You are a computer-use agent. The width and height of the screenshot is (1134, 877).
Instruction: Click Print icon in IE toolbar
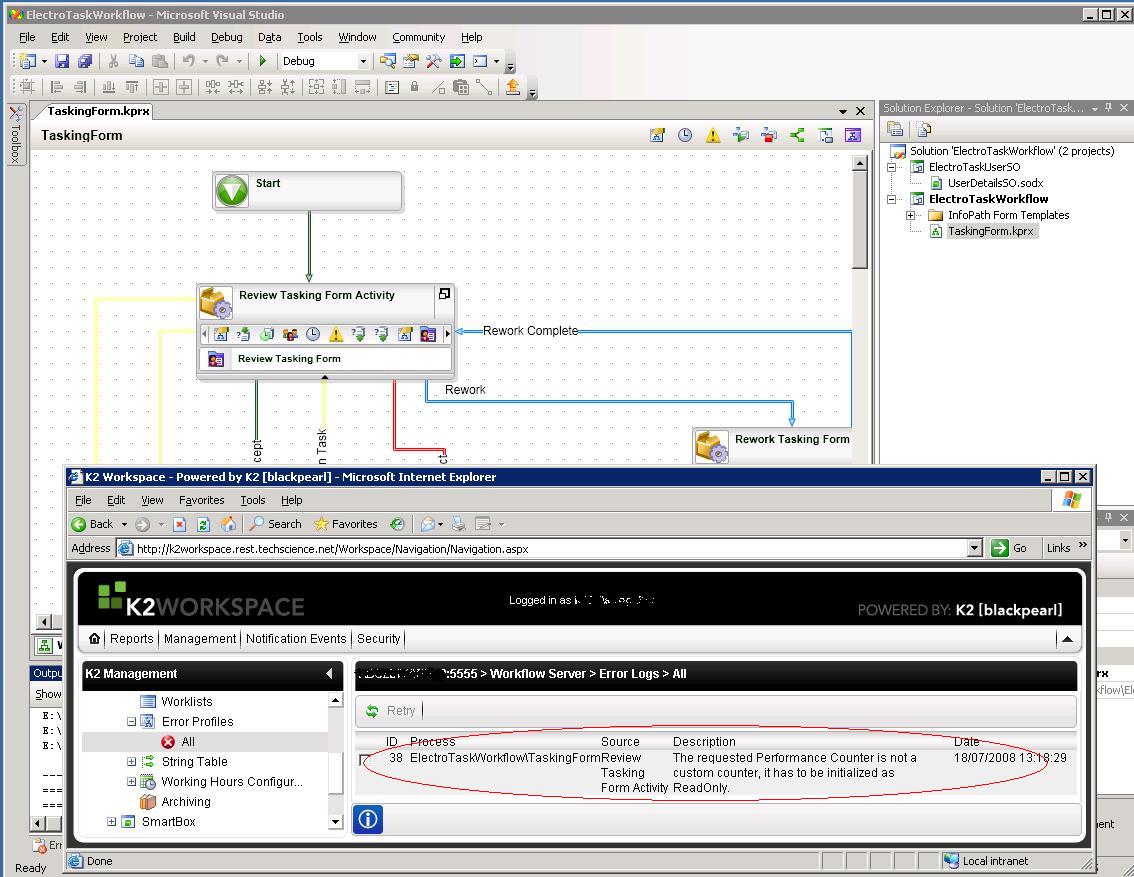459,524
